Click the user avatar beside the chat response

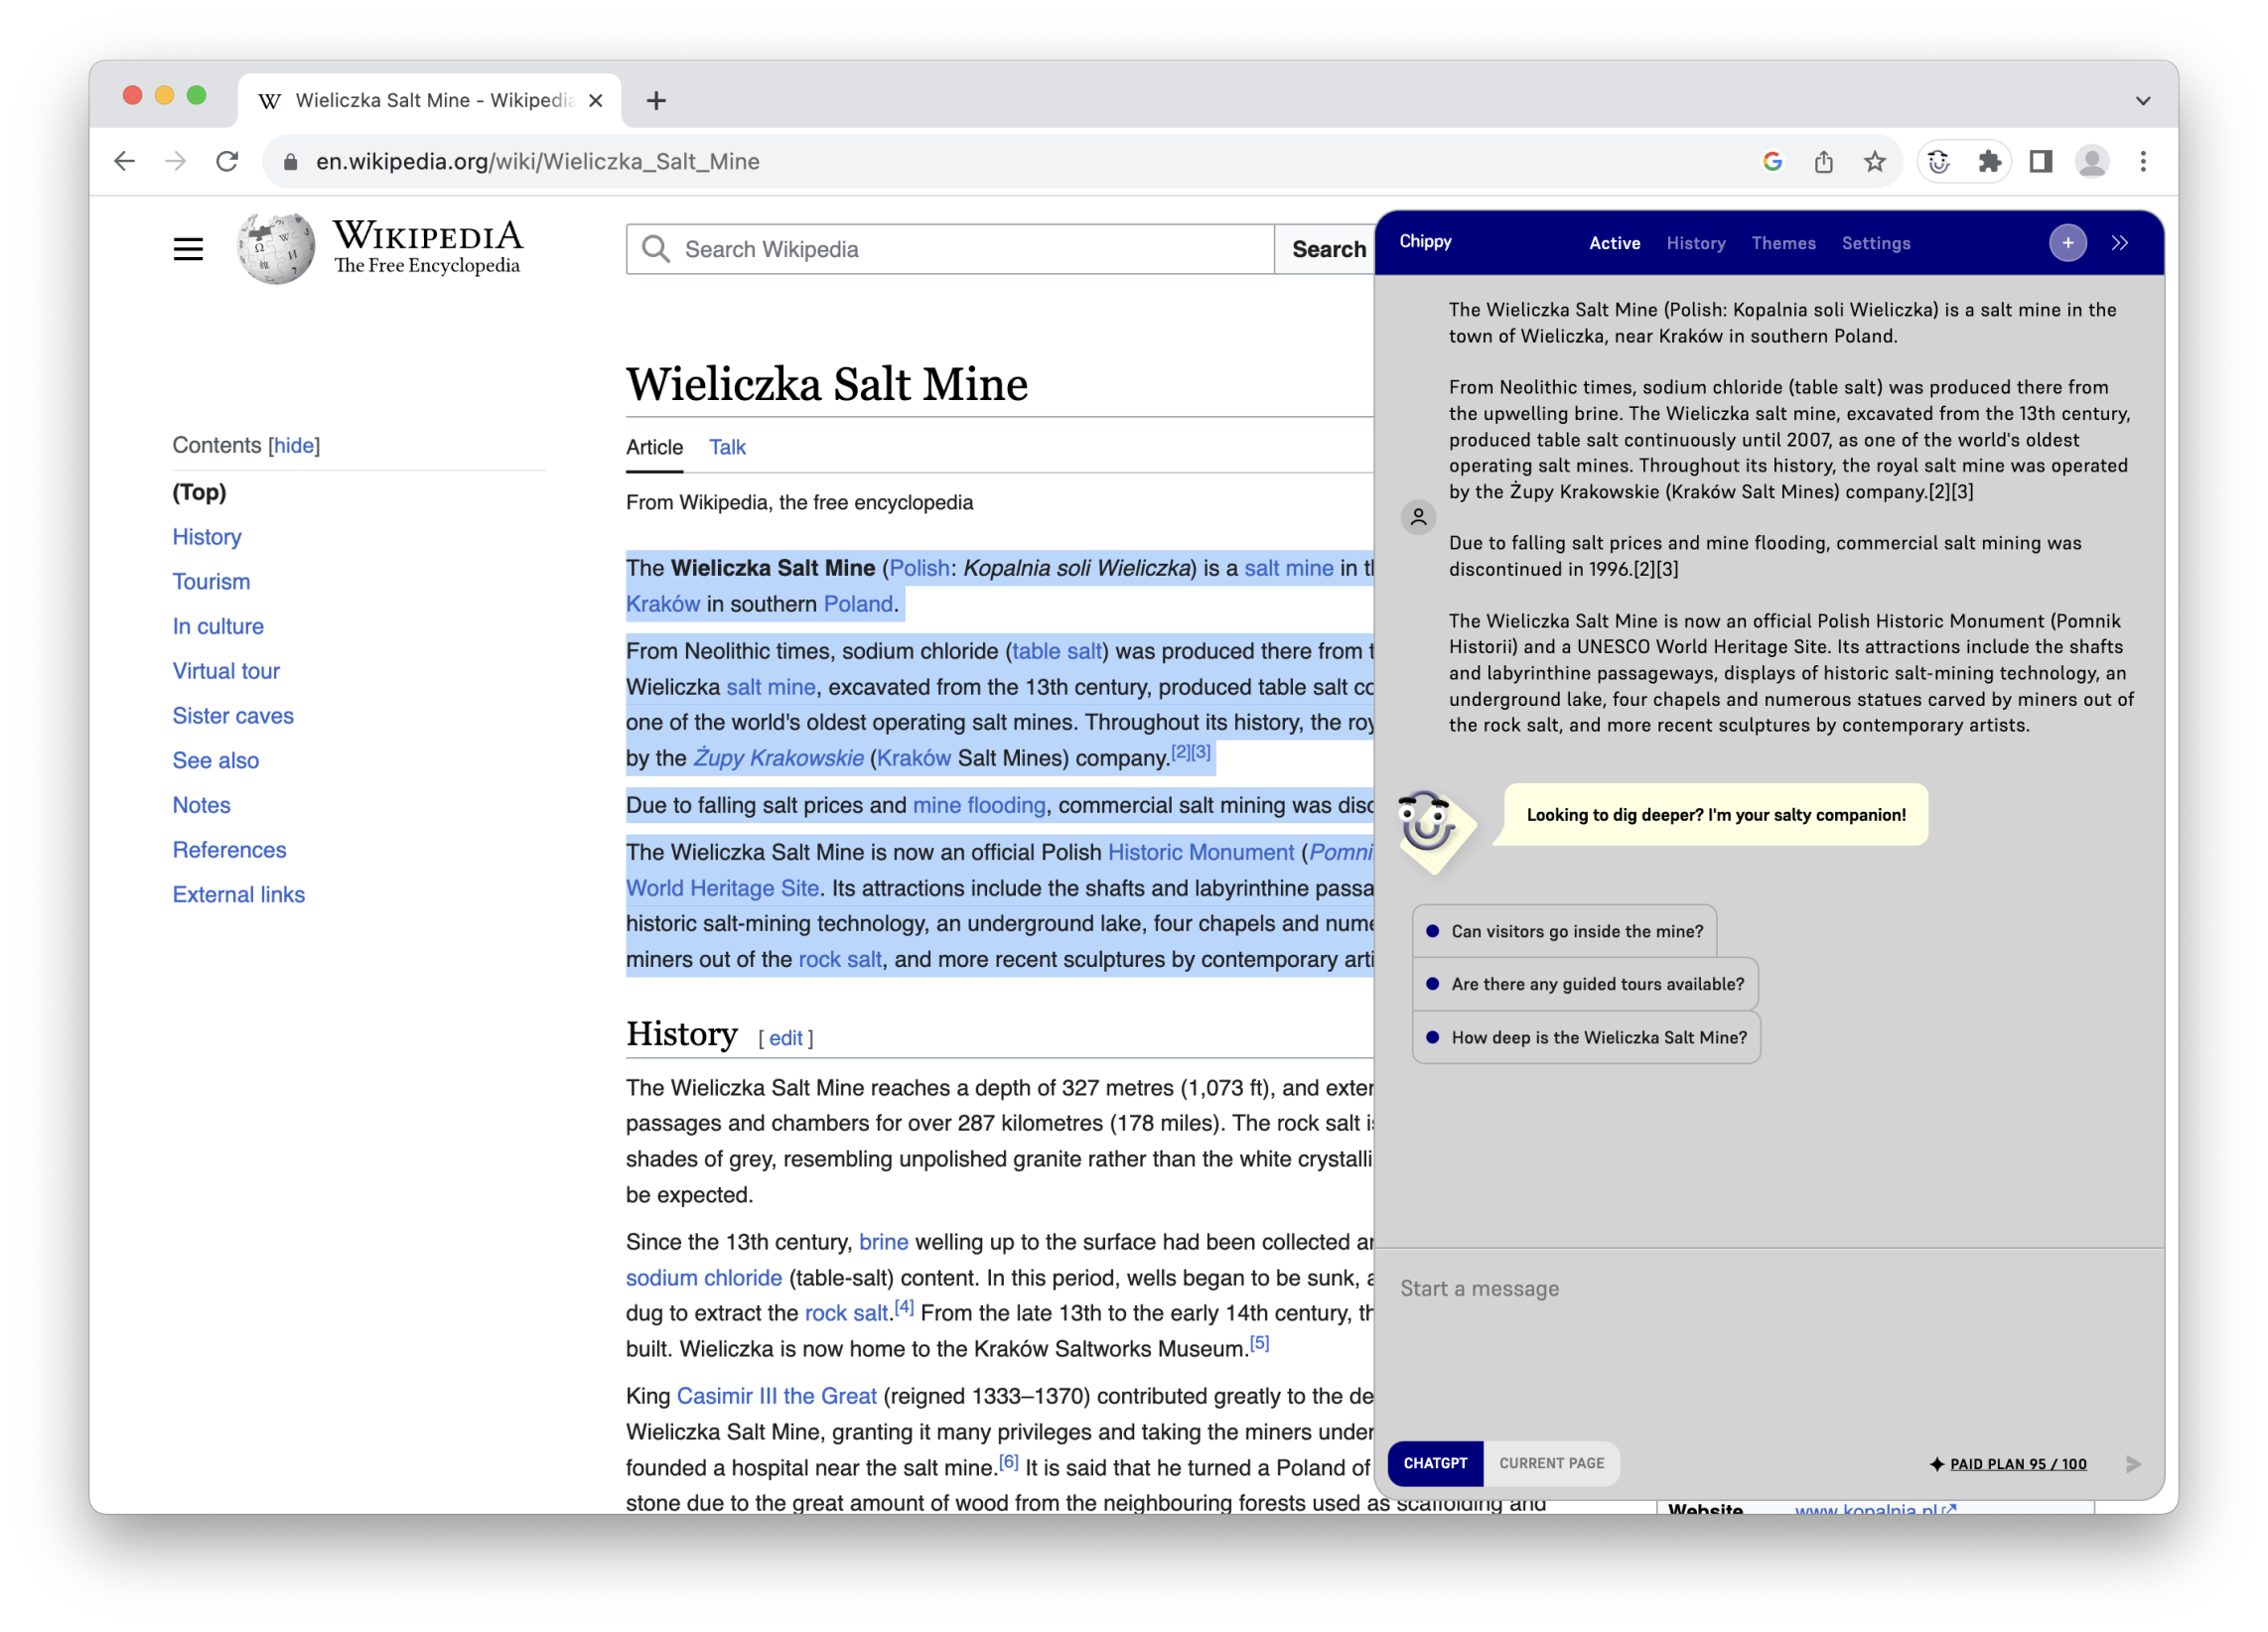[x=1418, y=517]
